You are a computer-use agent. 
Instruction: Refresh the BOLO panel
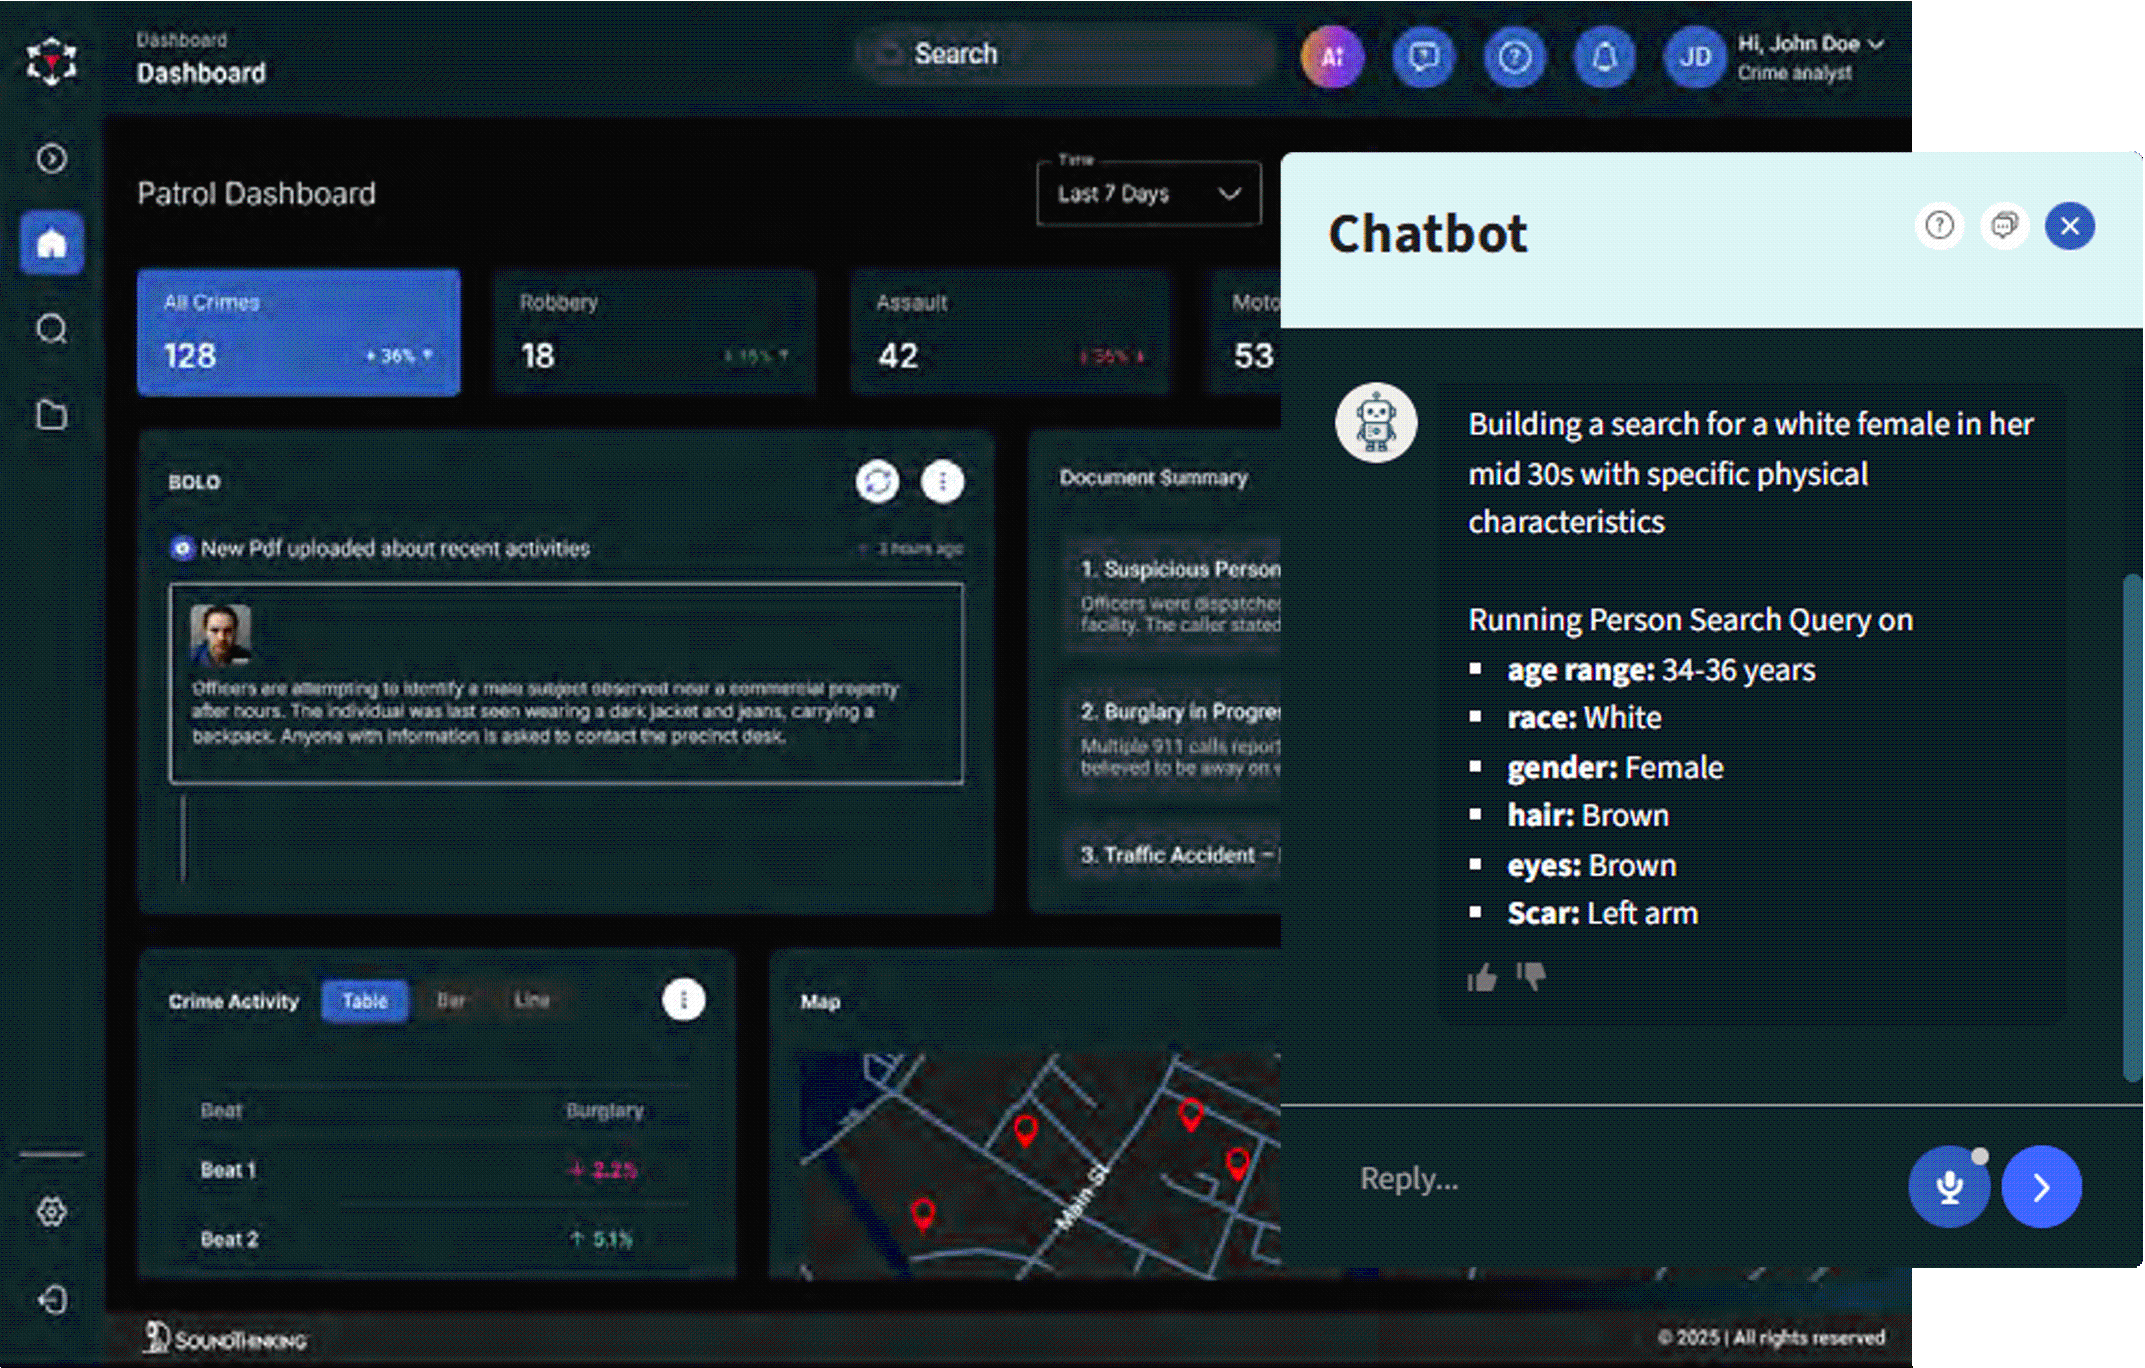(877, 482)
